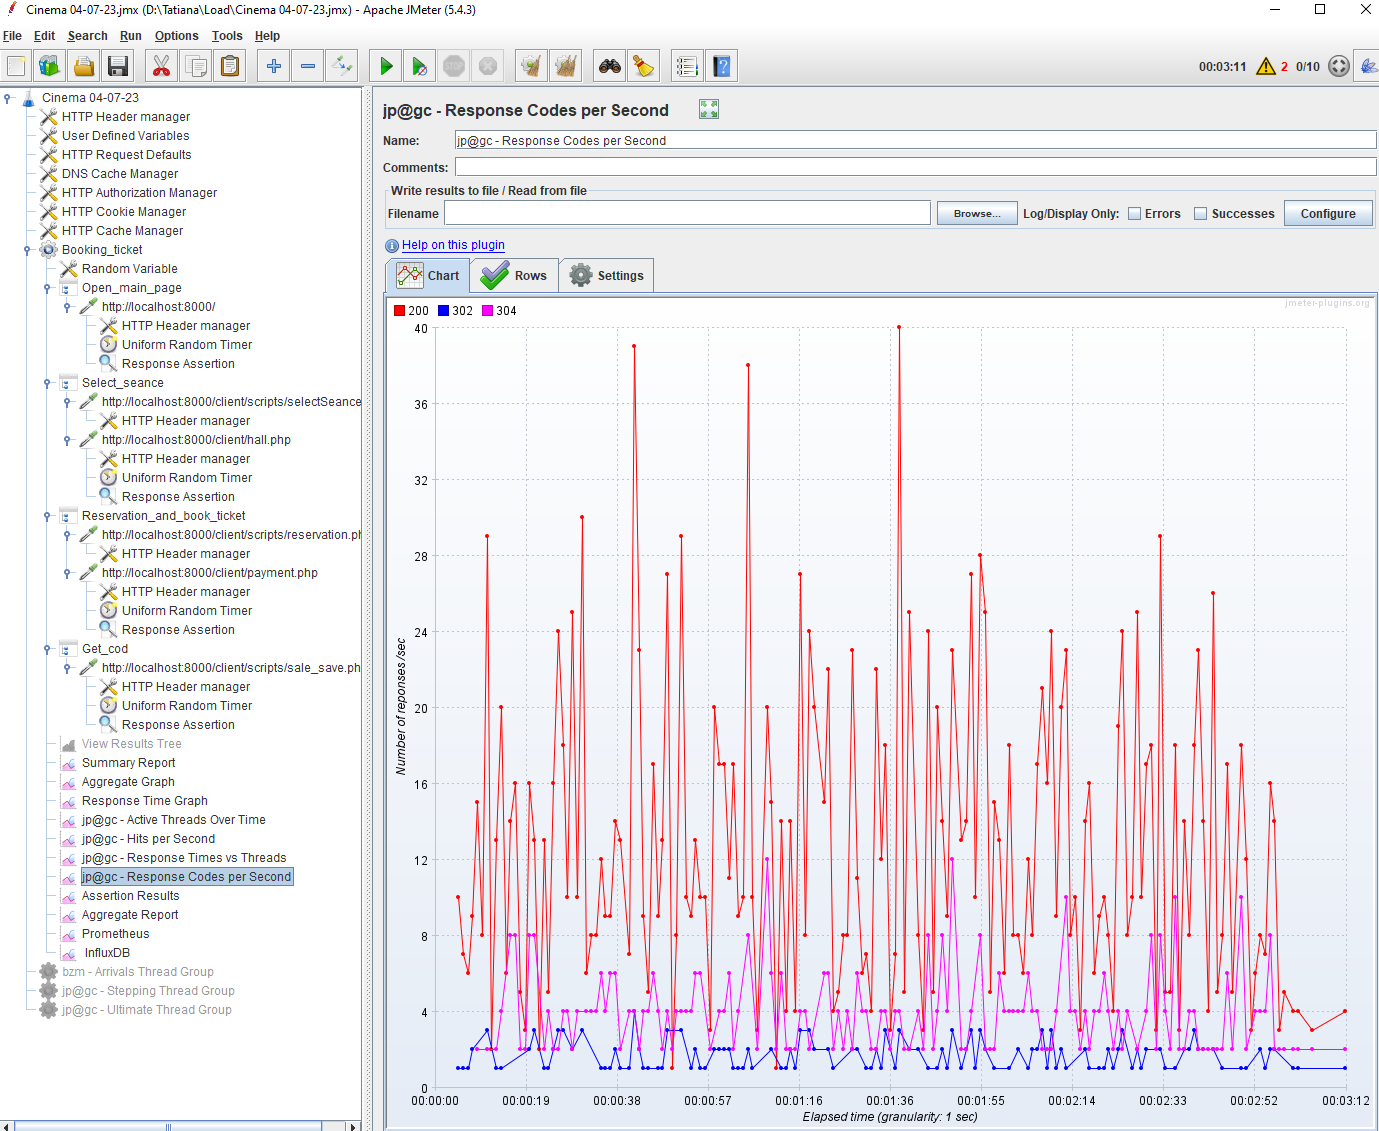Click the Start no pauses icon
The image size is (1379, 1131).
click(x=420, y=67)
